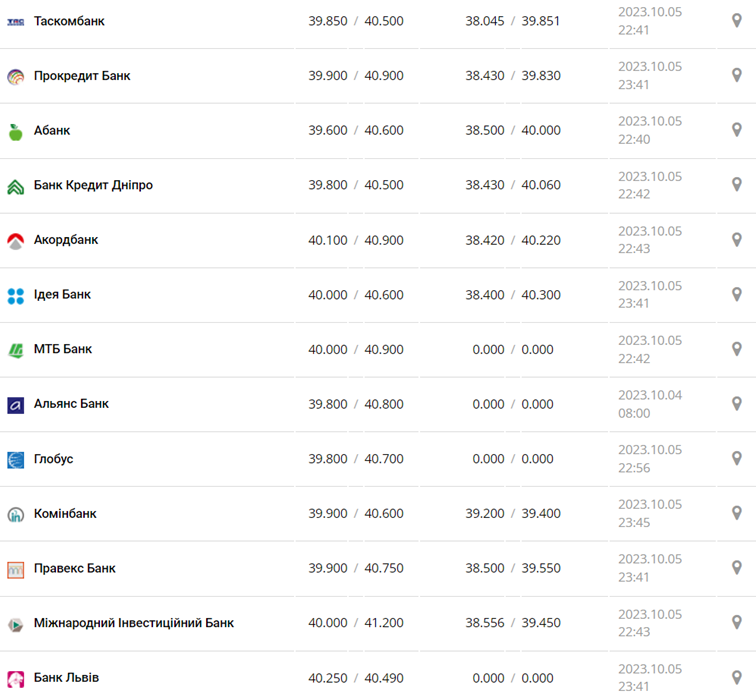Open location pin for Прокредит Банк
Viewport: 756px width, 700px height.
coord(737,76)
